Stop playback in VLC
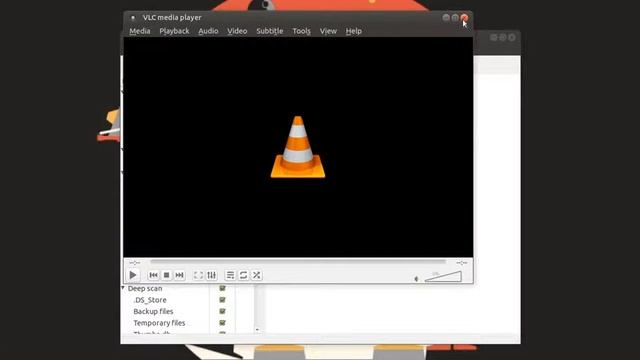 click(167, 275)
